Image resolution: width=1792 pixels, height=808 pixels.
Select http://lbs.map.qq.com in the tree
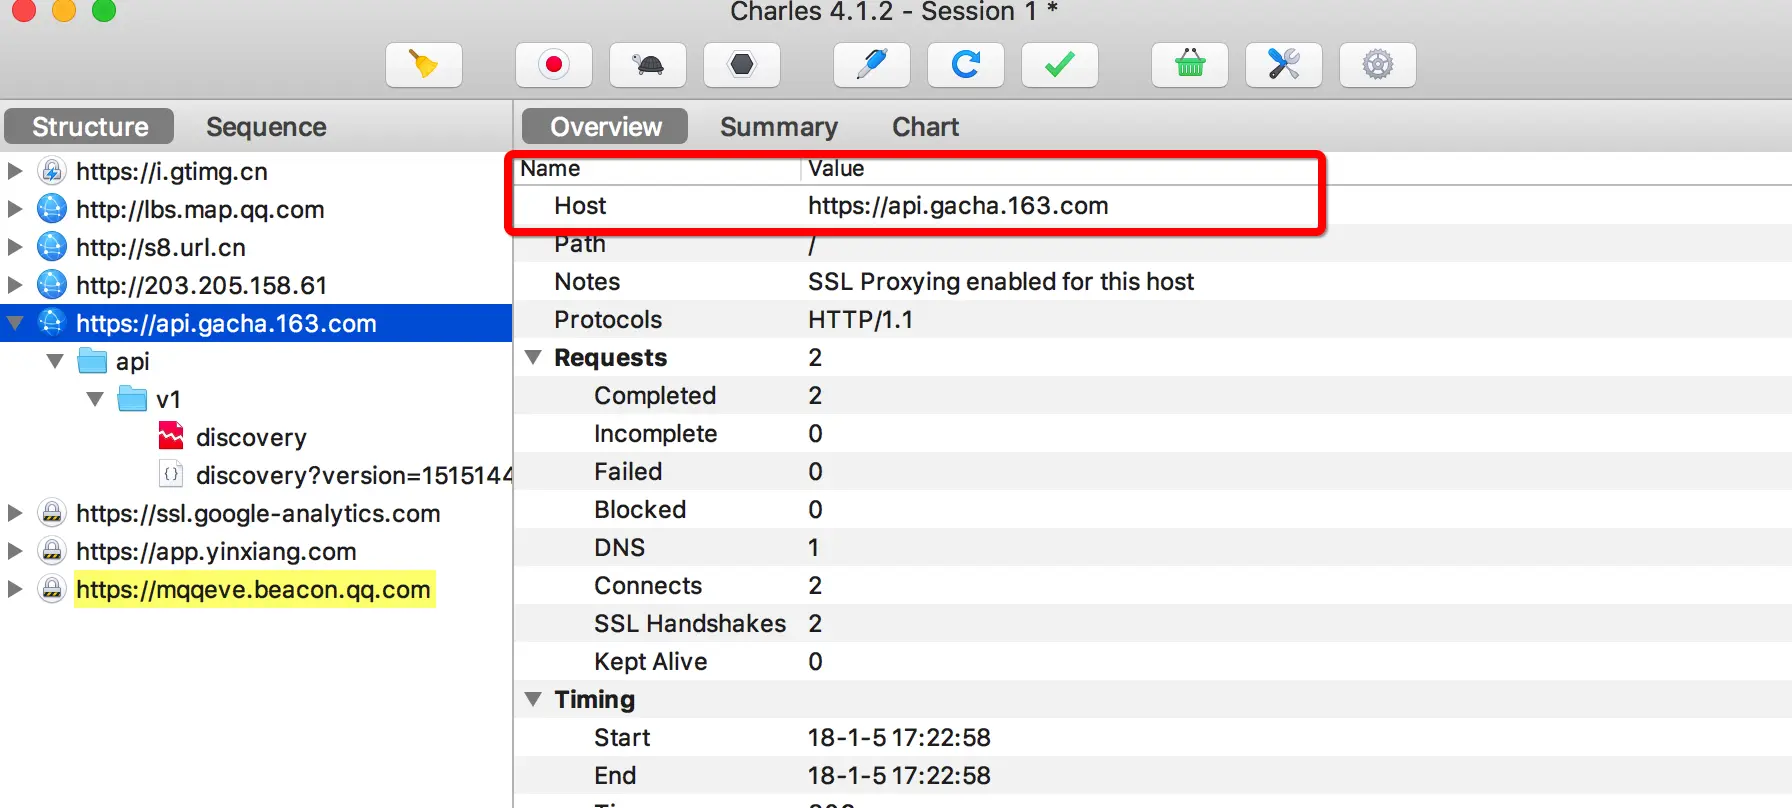[200, 209]
